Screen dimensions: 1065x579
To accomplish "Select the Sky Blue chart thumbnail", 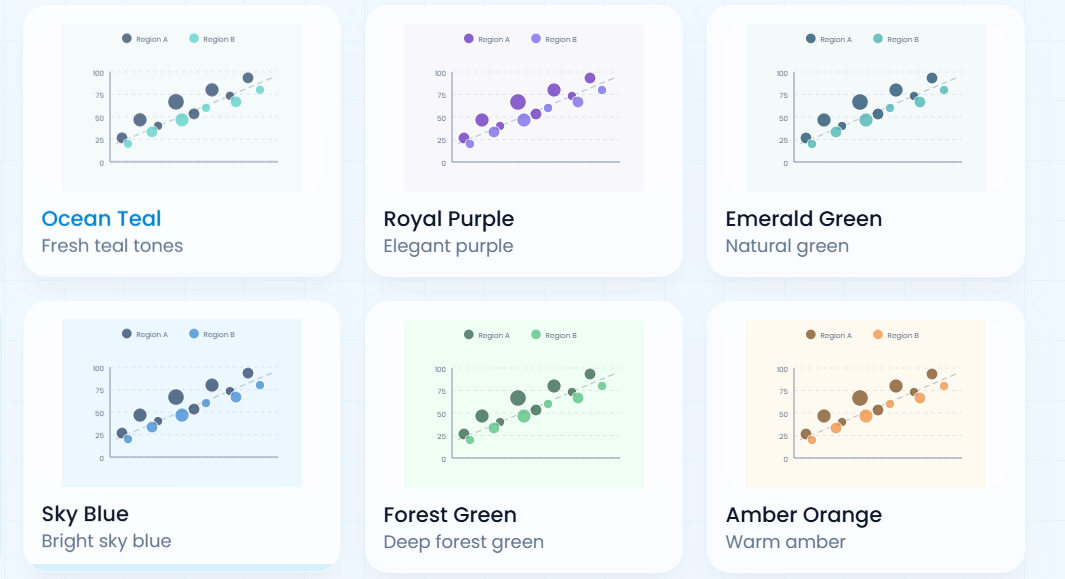I will (x=182, y=401).
